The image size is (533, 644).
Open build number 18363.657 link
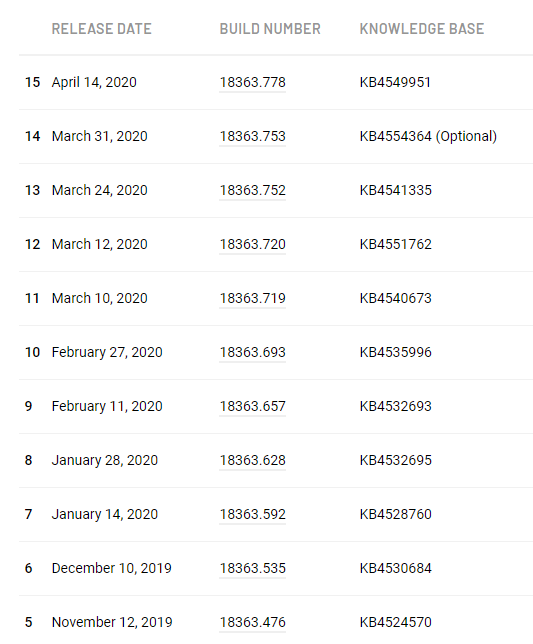[253, 406]
